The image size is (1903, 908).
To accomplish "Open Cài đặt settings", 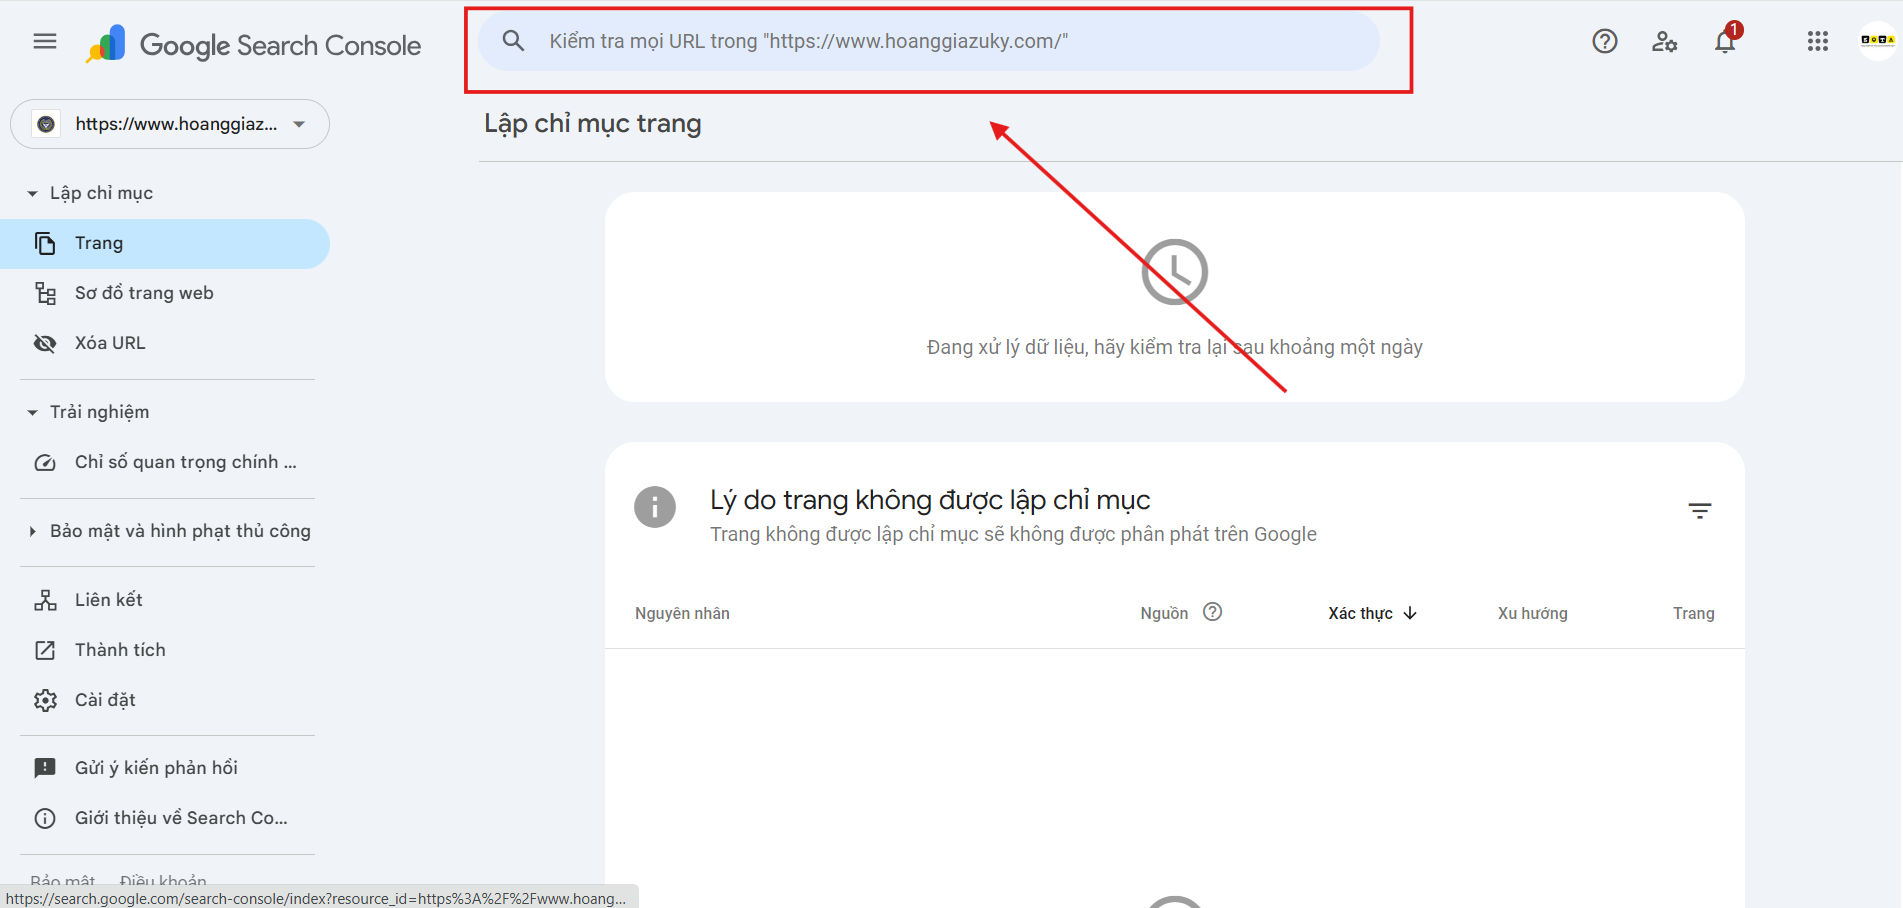I will (105, 700).
